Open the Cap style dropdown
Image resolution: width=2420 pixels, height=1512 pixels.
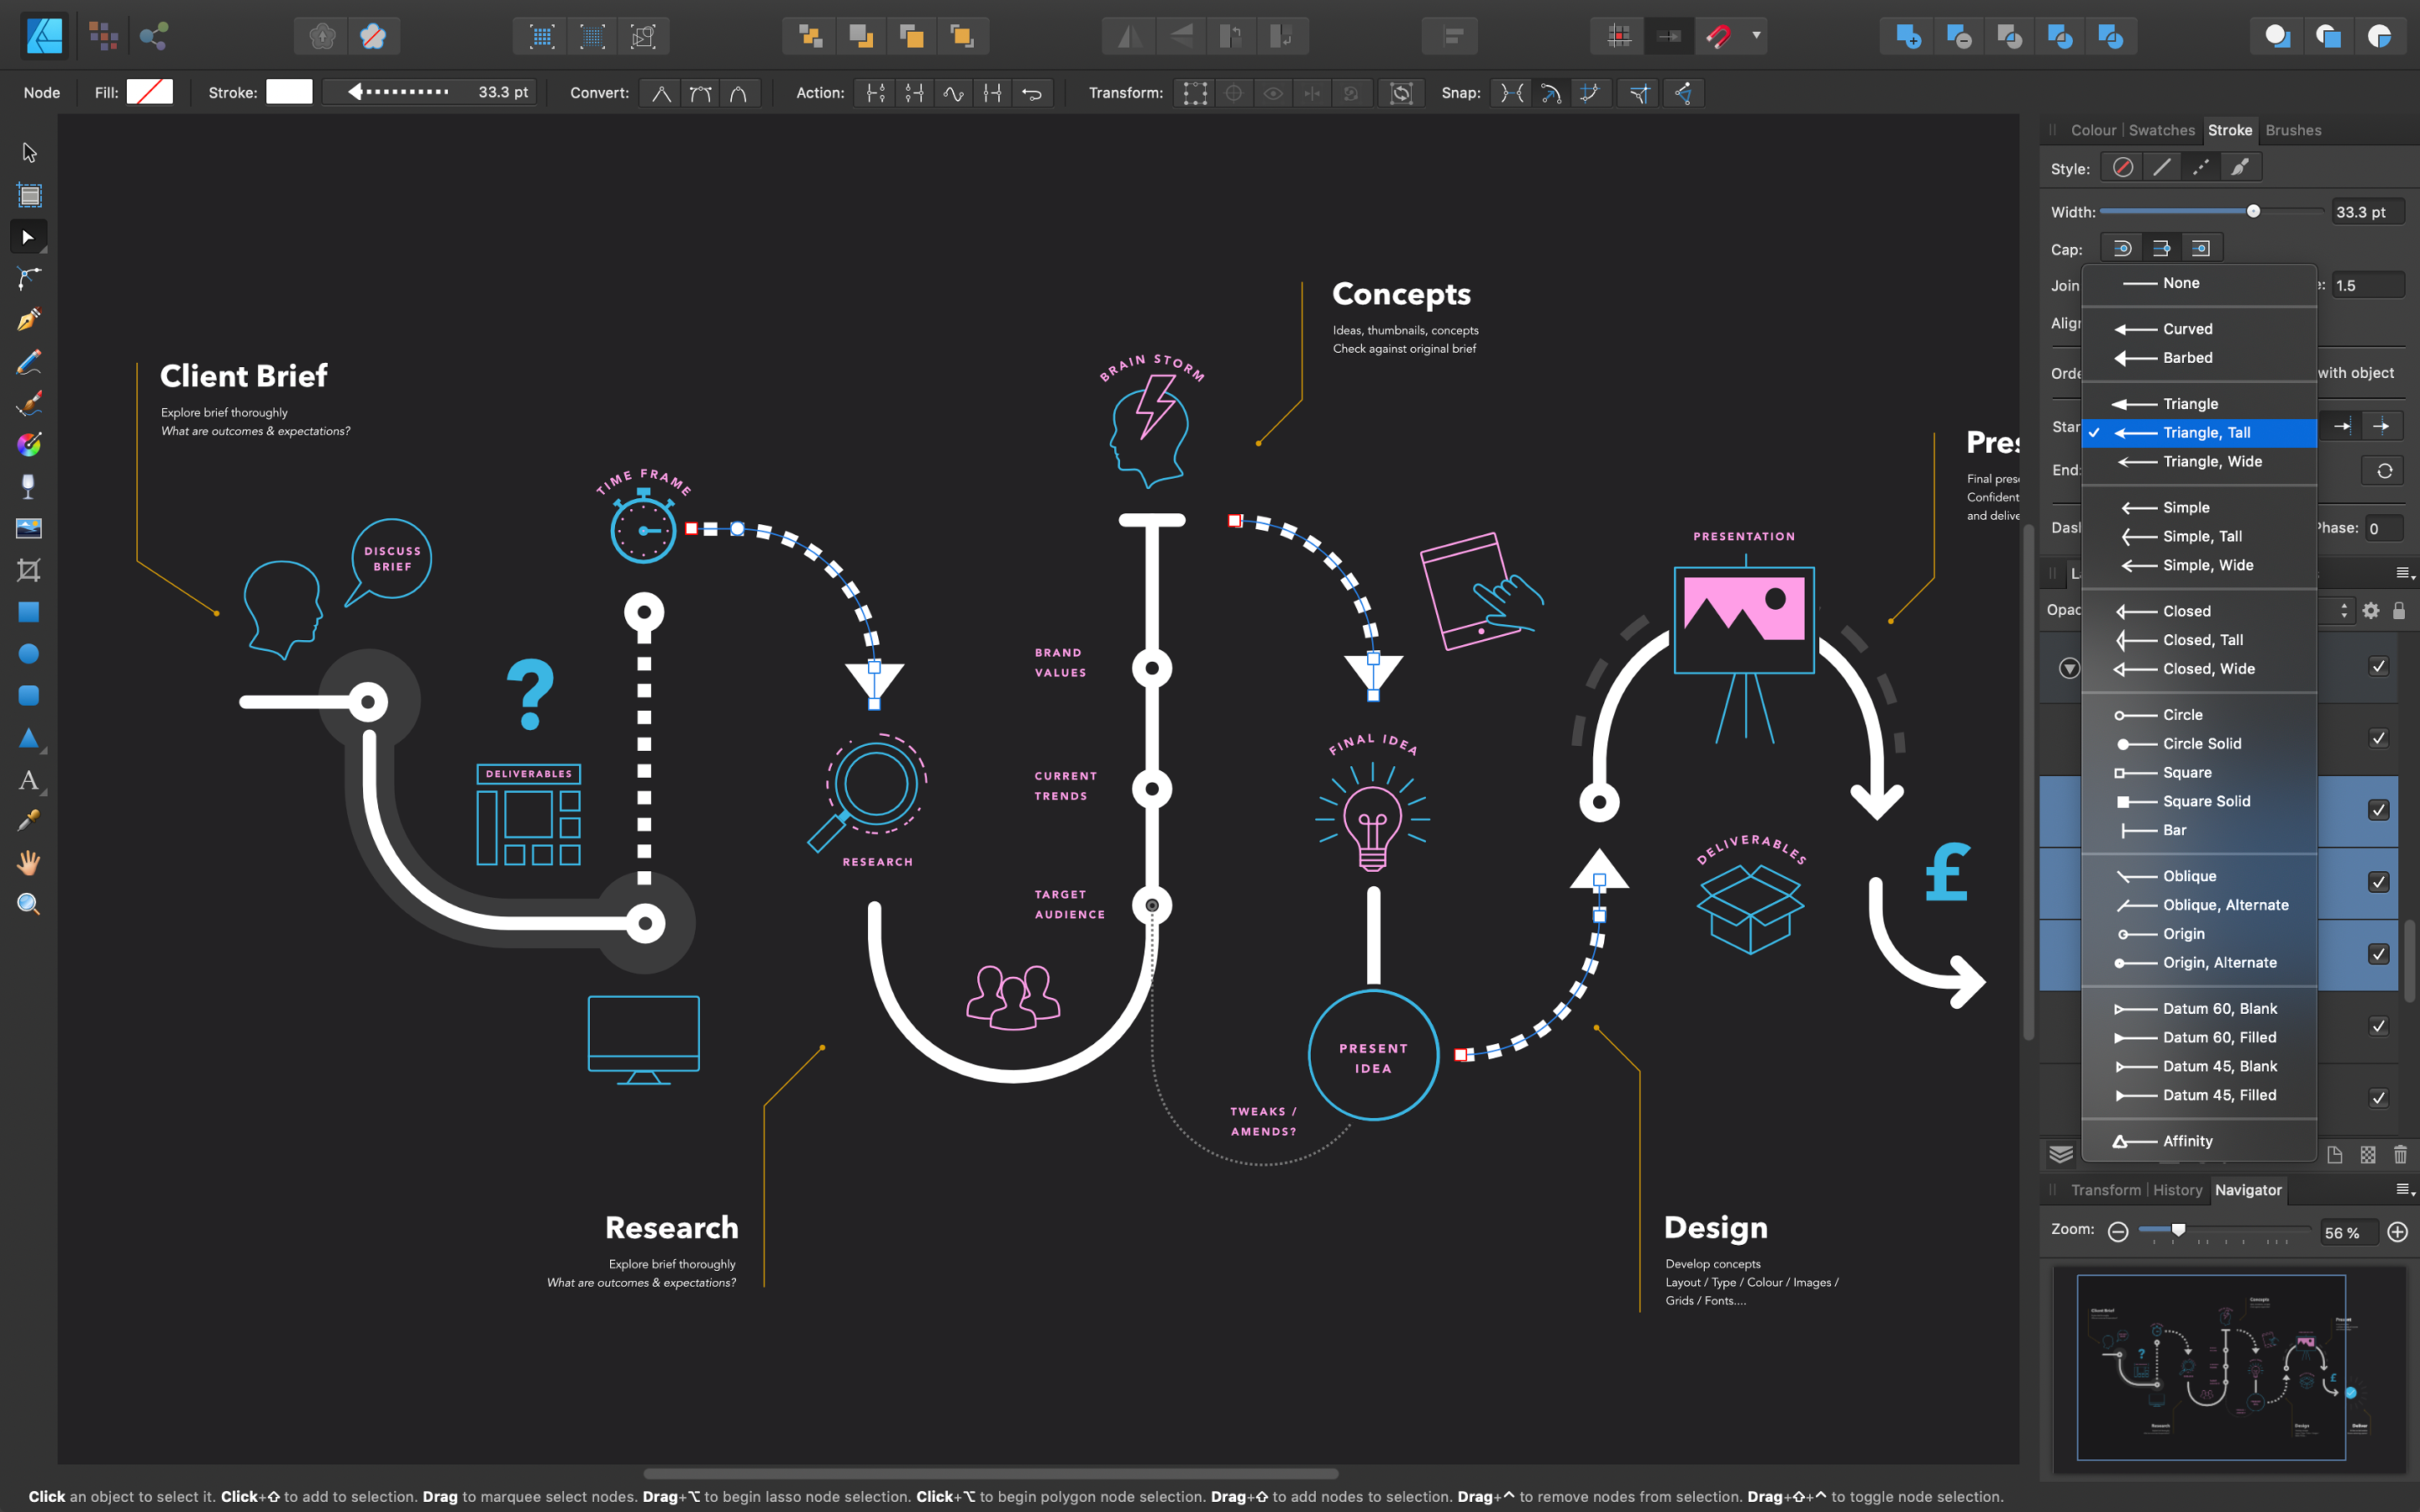2160,247
